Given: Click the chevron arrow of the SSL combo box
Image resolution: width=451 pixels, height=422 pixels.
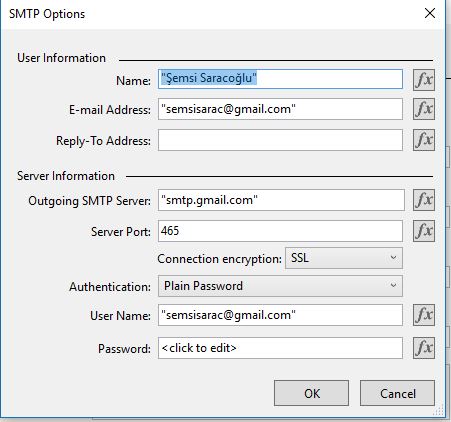Looking at the screenshot, I should [393, 258].
